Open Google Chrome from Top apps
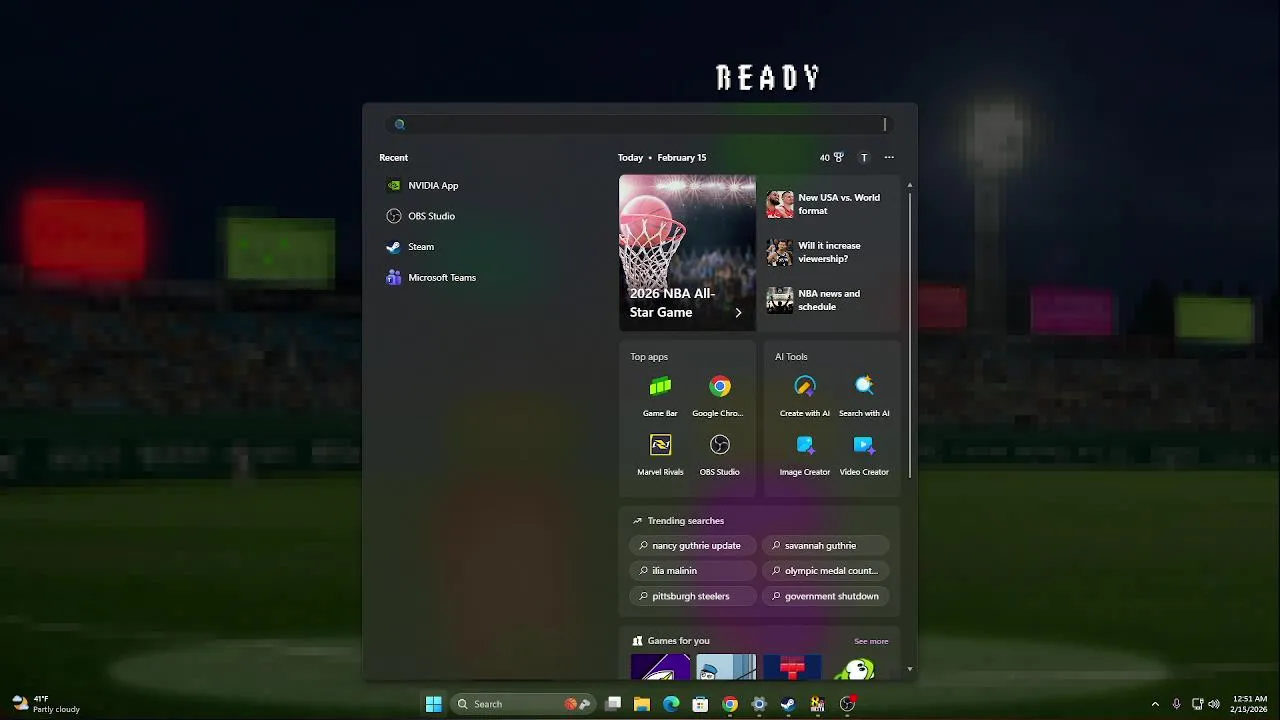This screenshot has width=1280, height=720. point(719,396)
